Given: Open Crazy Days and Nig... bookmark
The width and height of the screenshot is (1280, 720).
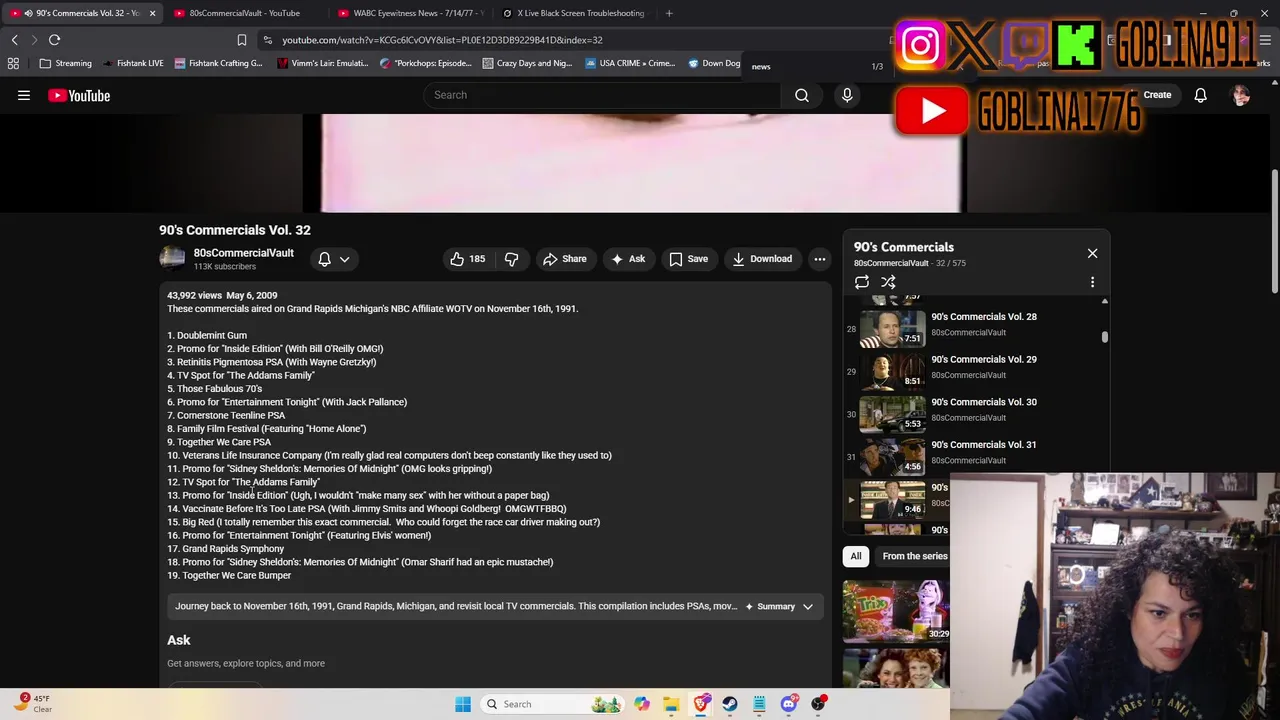Looking at the screenshot, I should (527, 63).
